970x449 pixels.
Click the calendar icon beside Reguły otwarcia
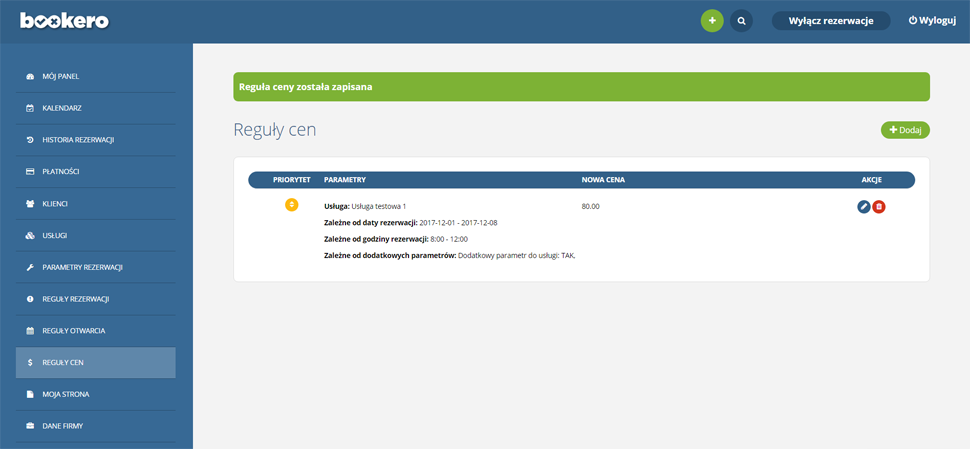pyautogui.click(x=30, y=331)
